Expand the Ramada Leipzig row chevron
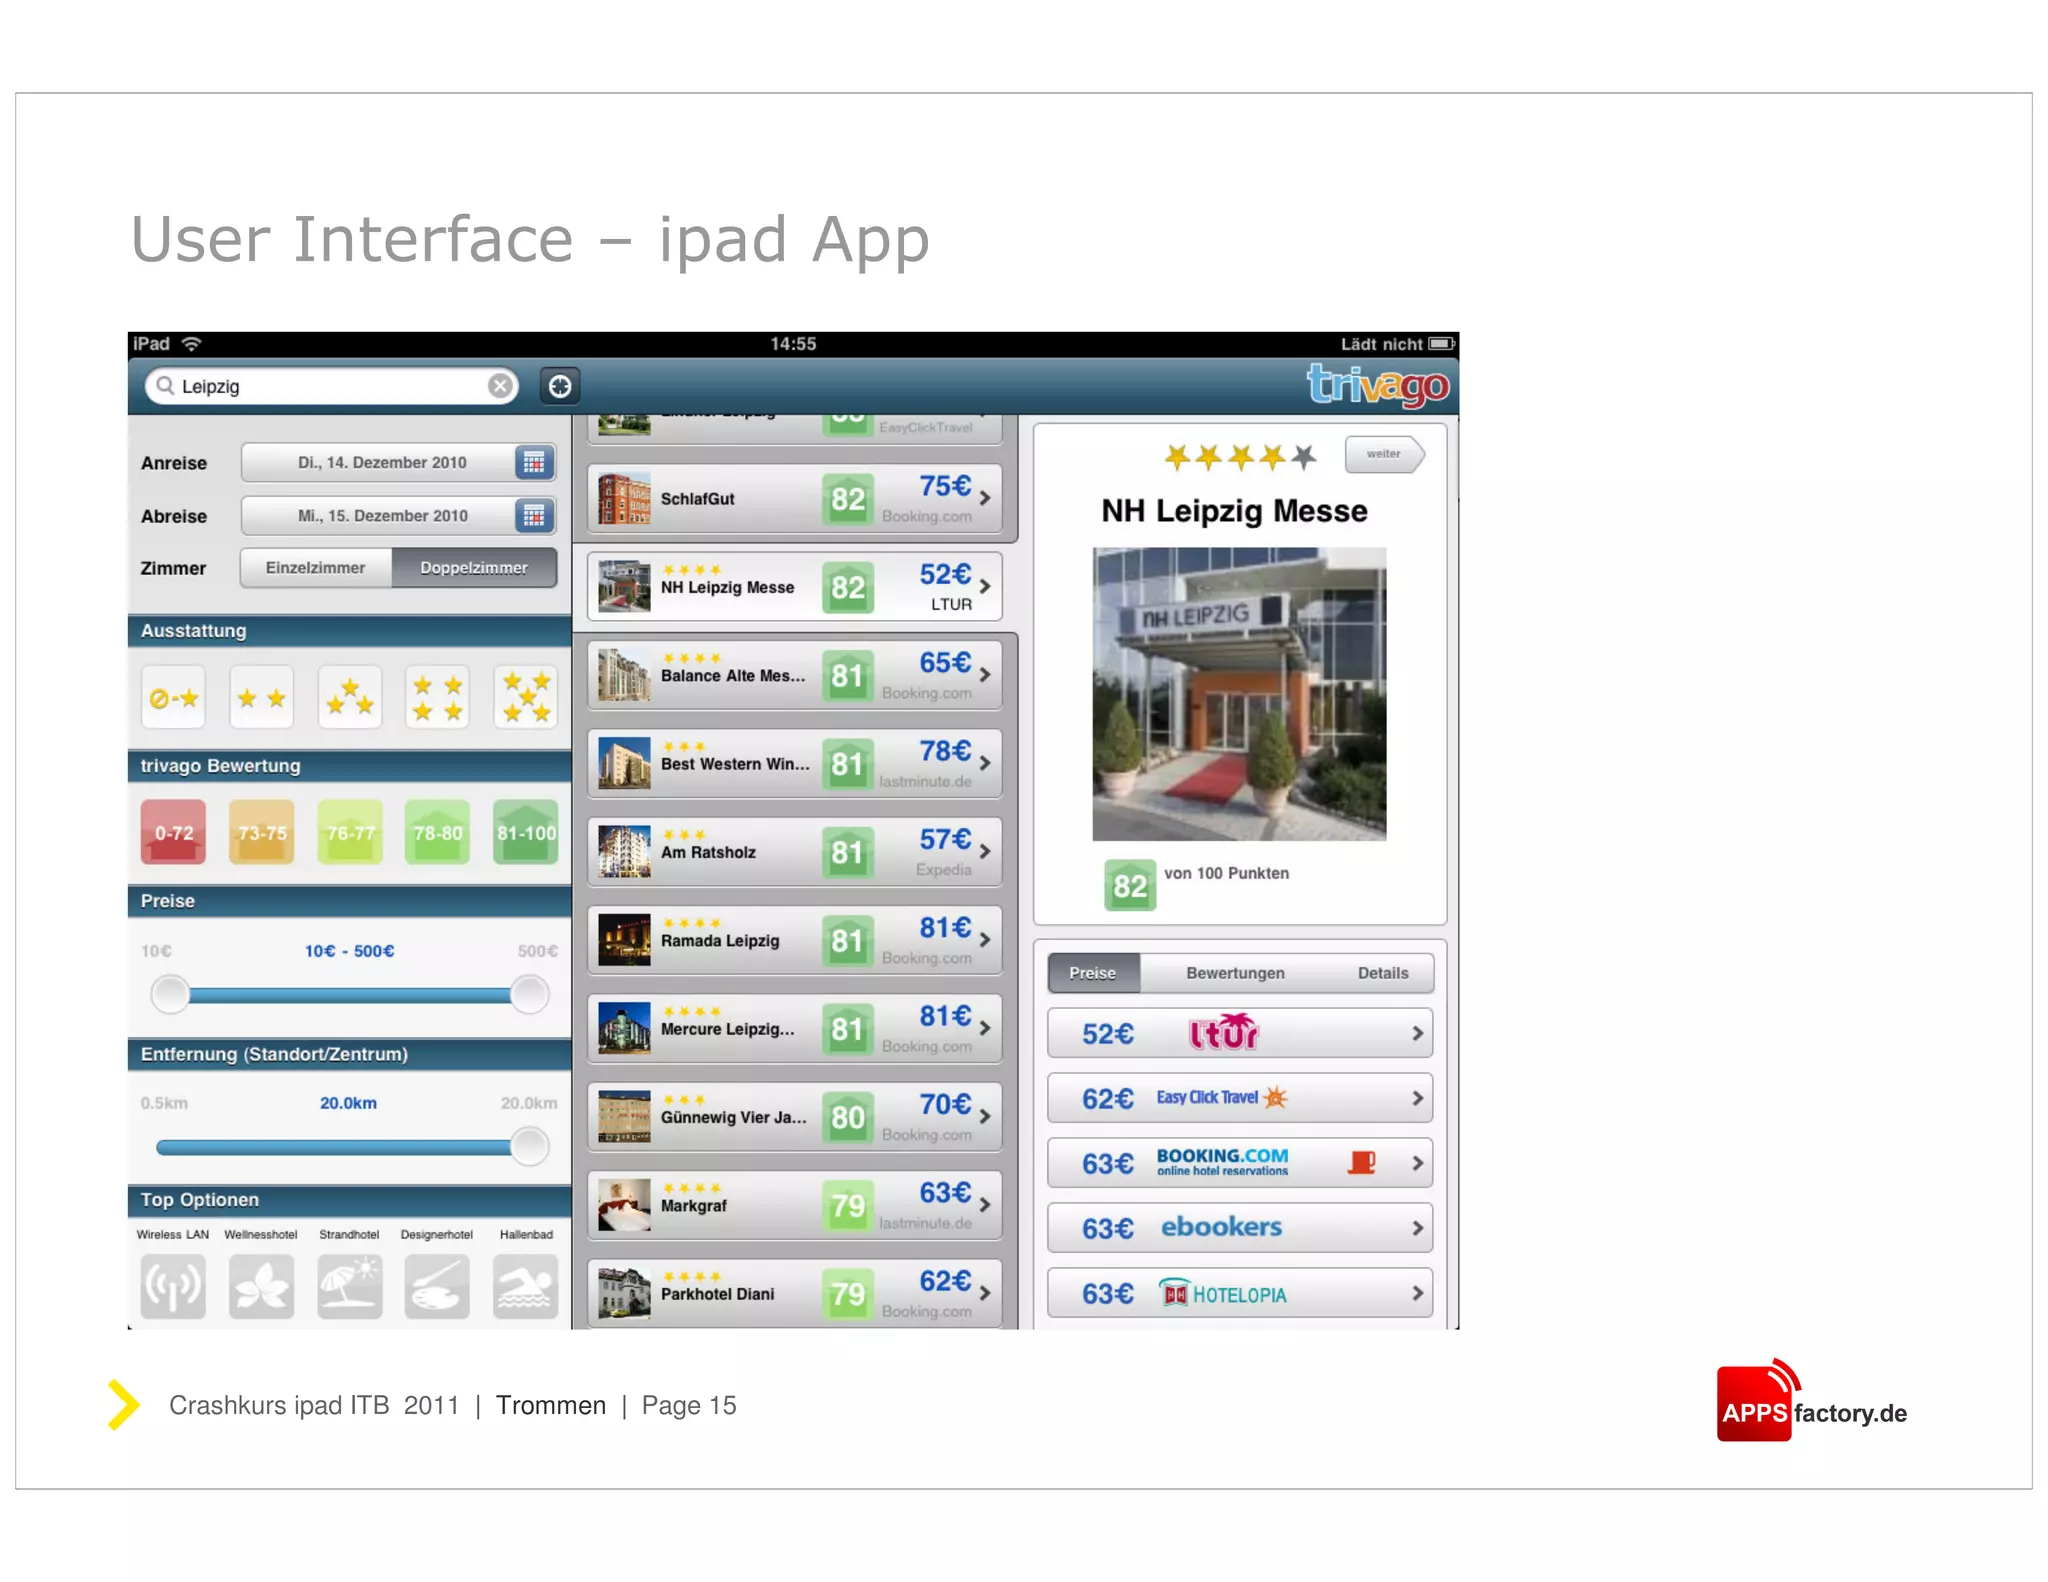This screenshot has width=2048, height=1582. [986, 939]
